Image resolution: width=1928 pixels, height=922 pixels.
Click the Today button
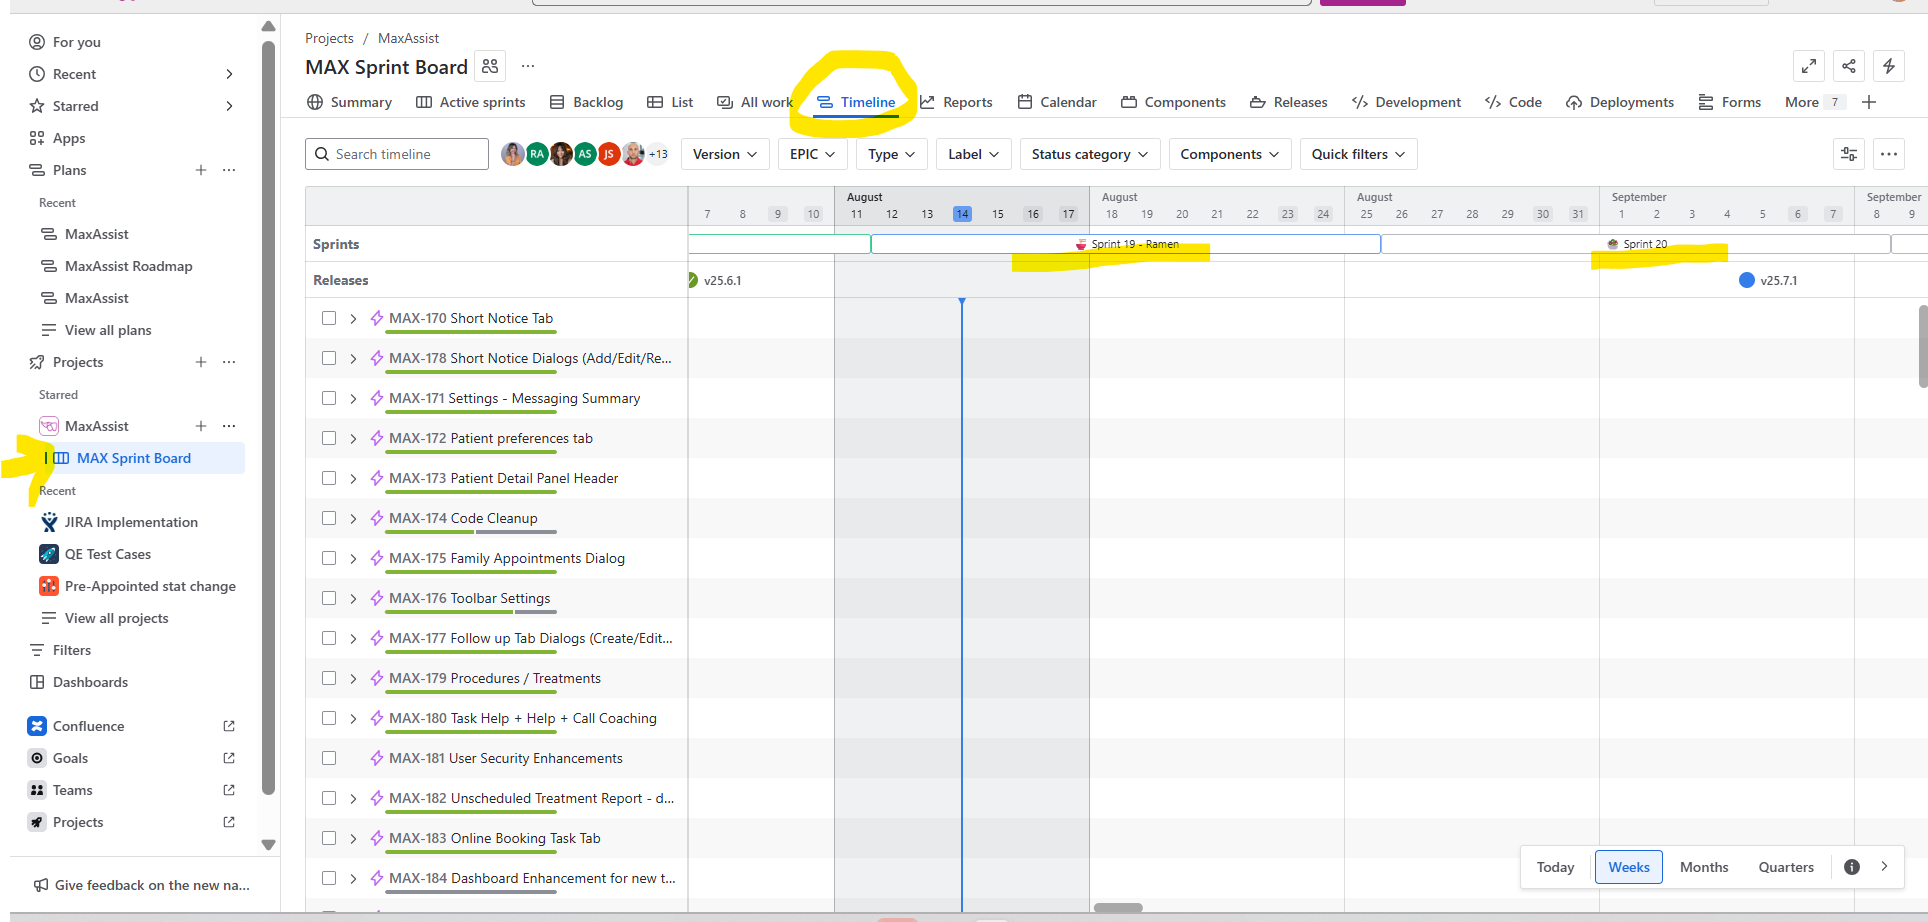(1555, 867)
